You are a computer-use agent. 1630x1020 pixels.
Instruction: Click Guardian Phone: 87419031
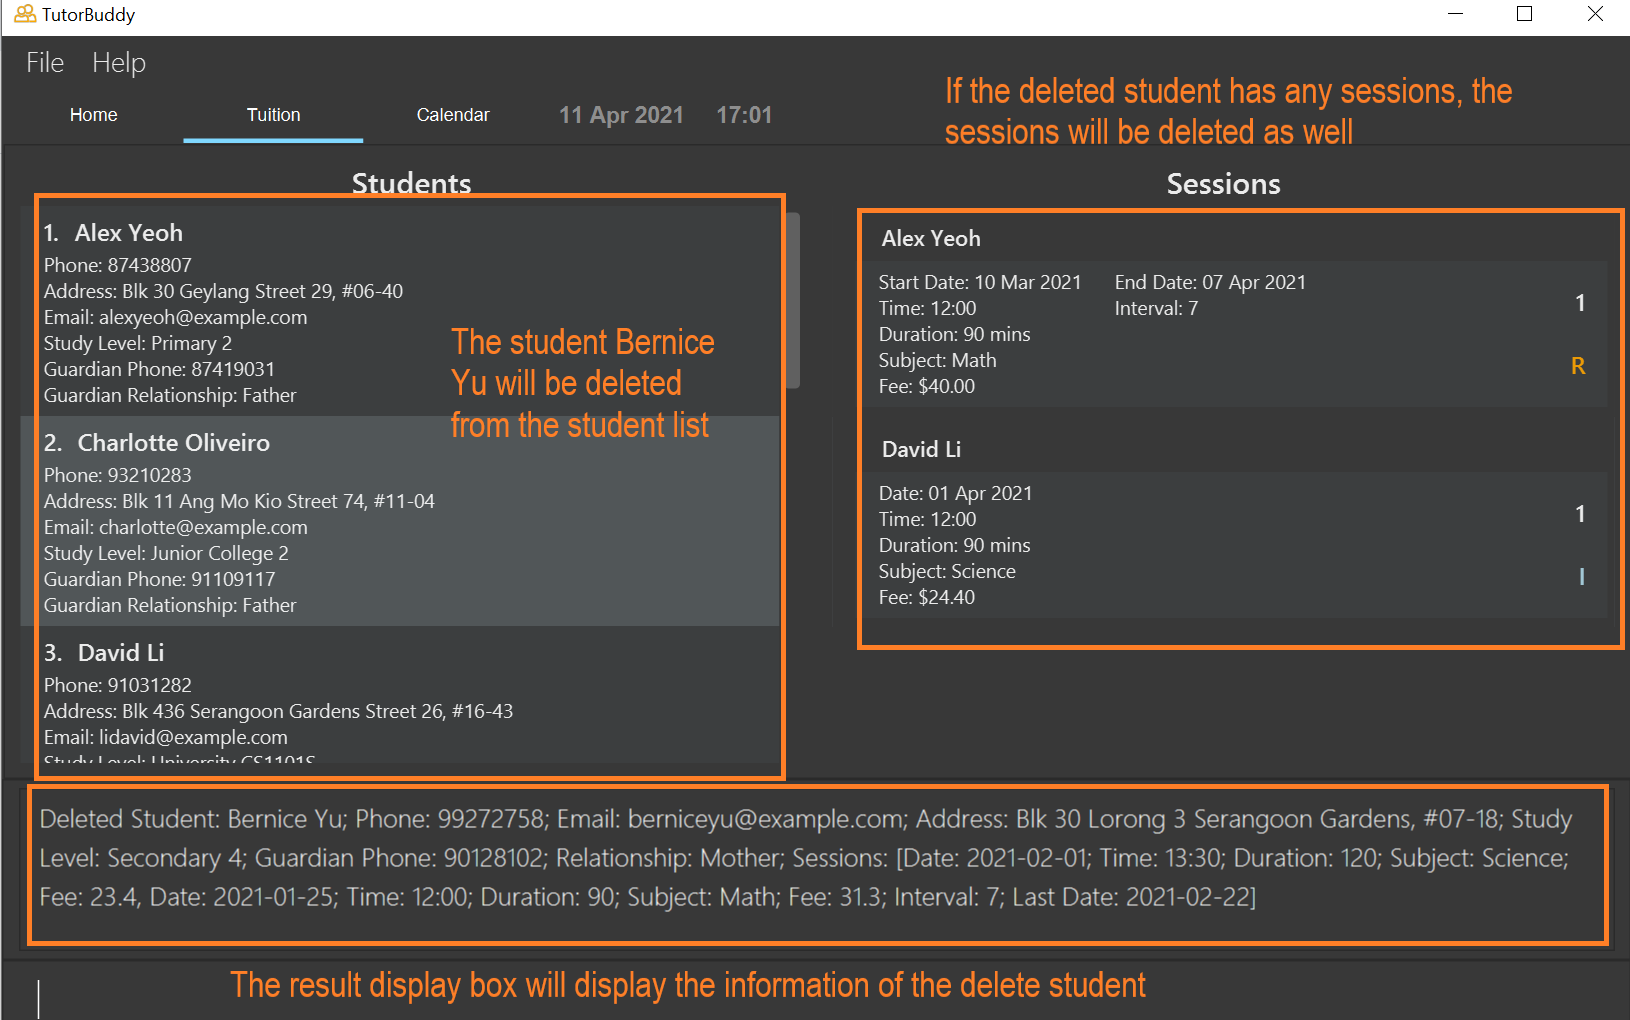coord(159,369)
